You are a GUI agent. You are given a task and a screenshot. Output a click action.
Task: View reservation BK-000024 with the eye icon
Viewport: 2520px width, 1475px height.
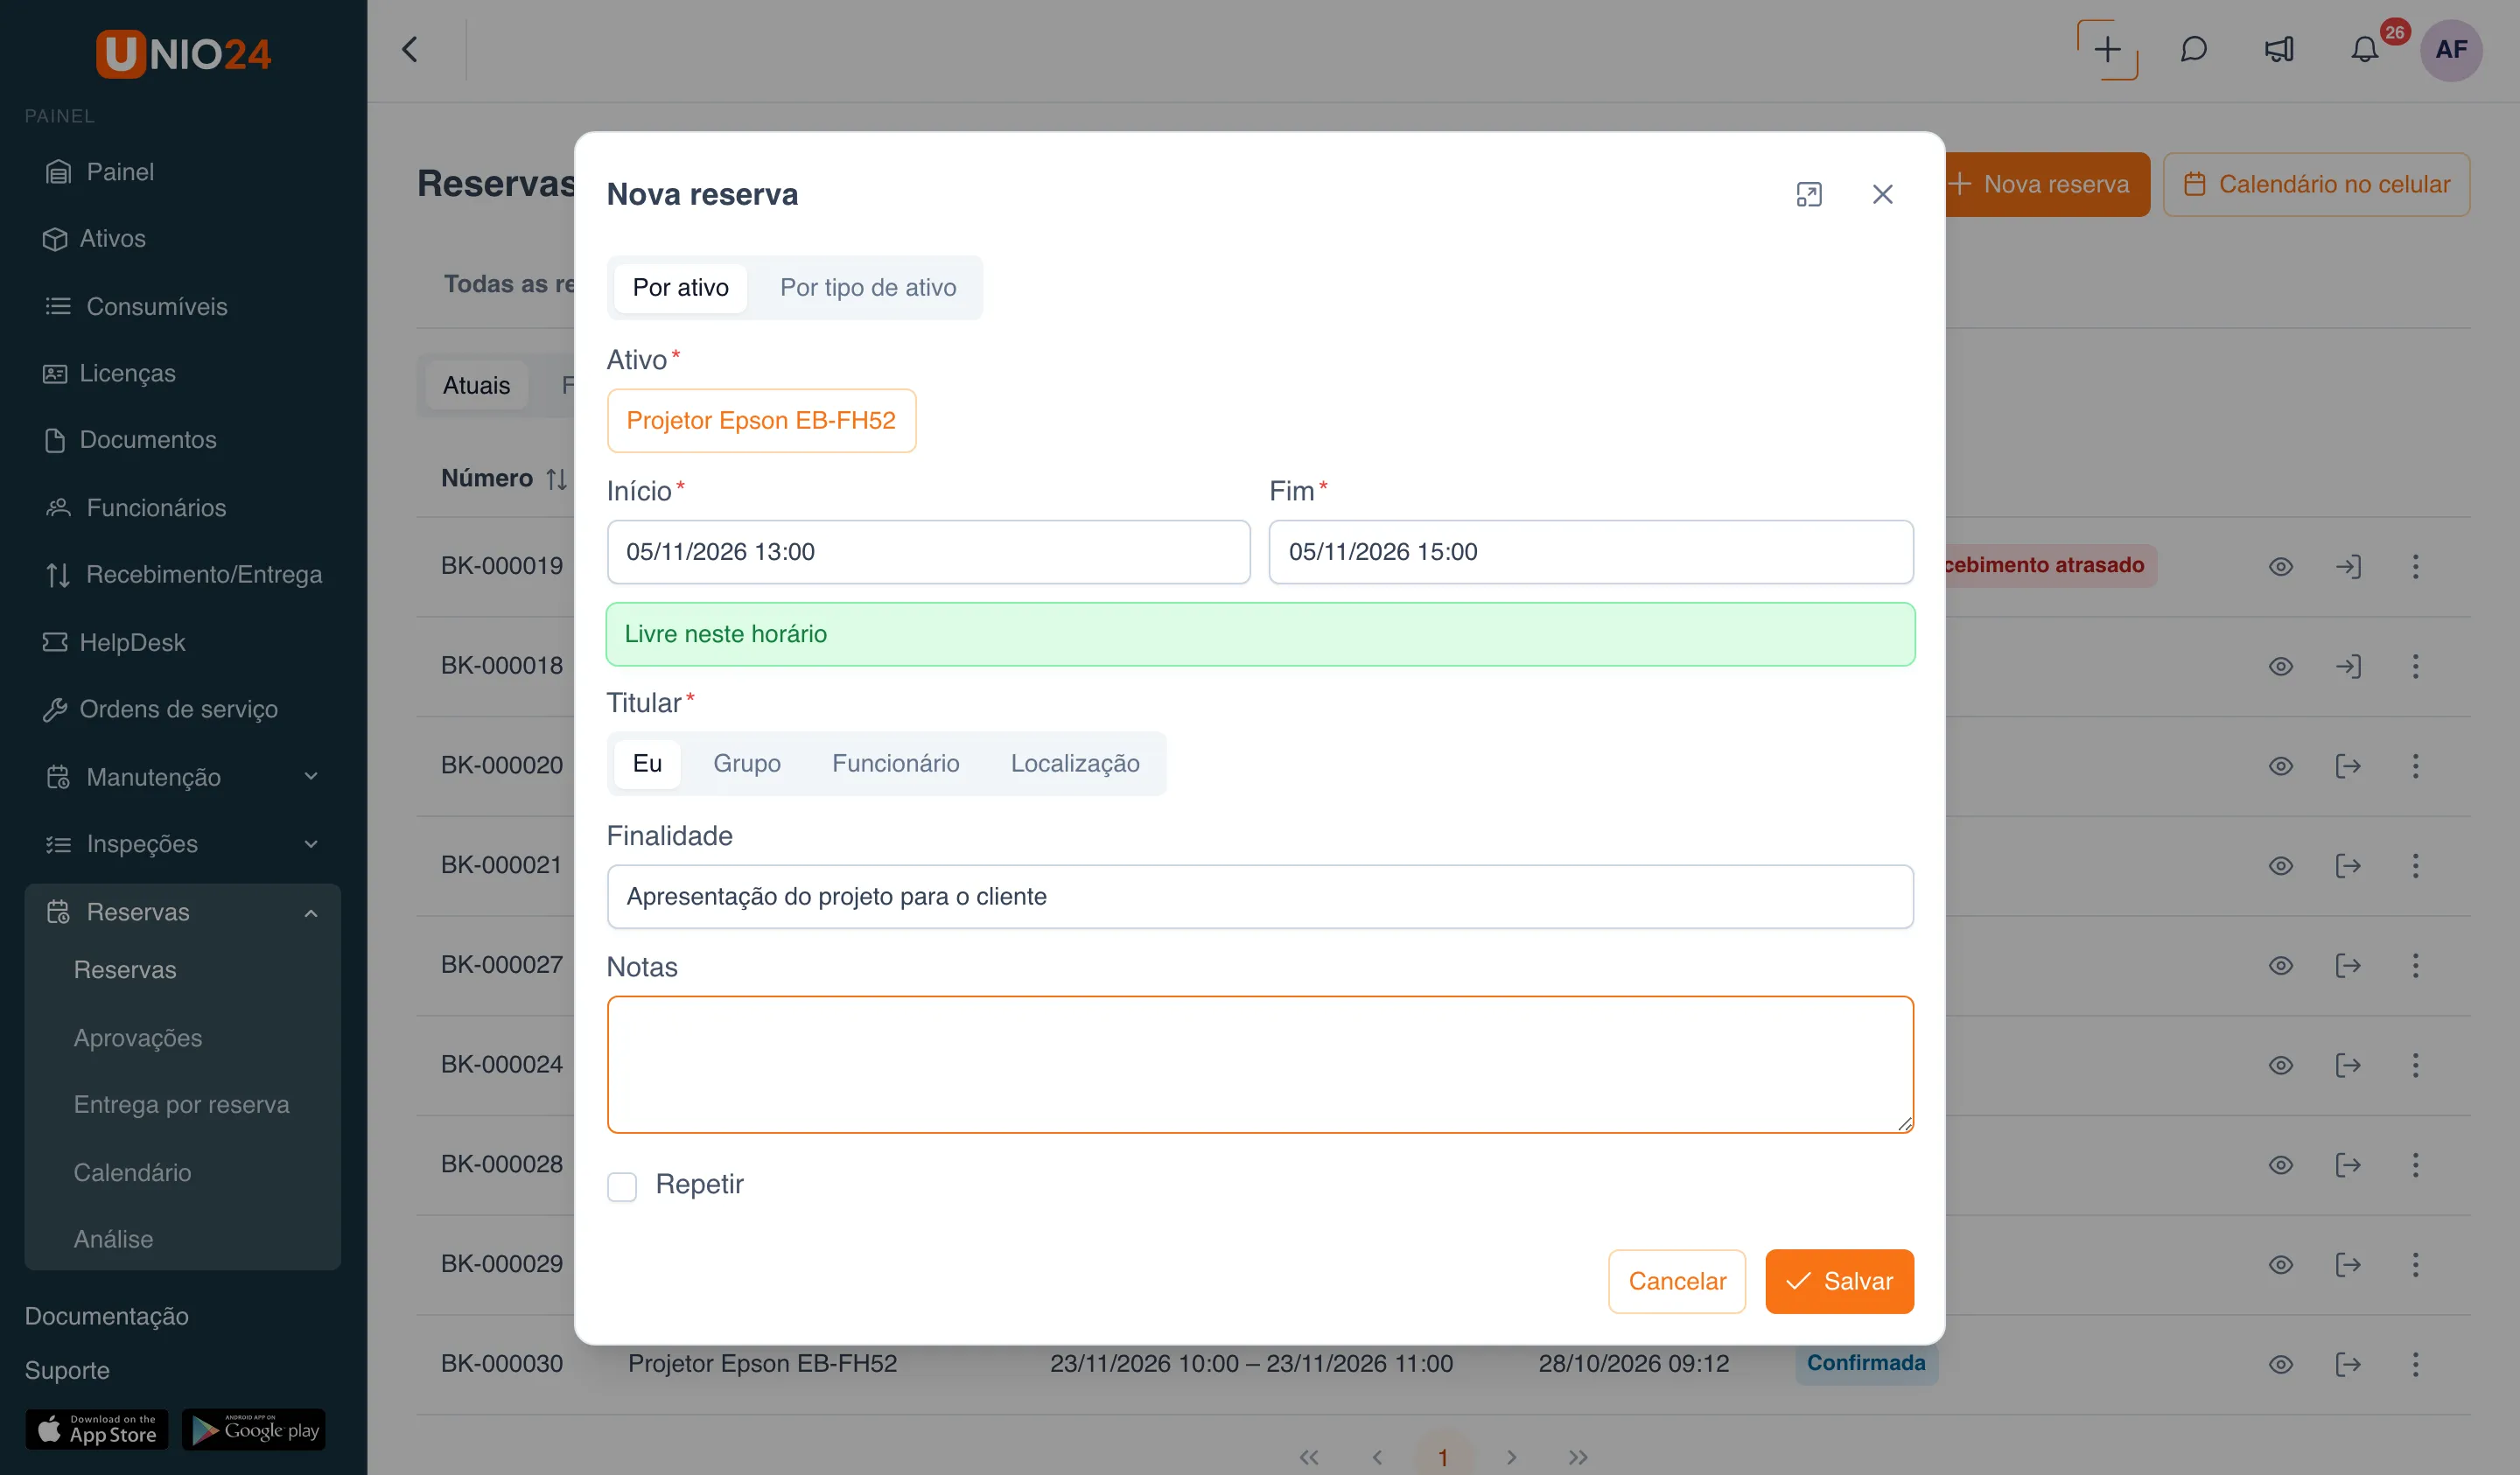click(2280, 1065)
